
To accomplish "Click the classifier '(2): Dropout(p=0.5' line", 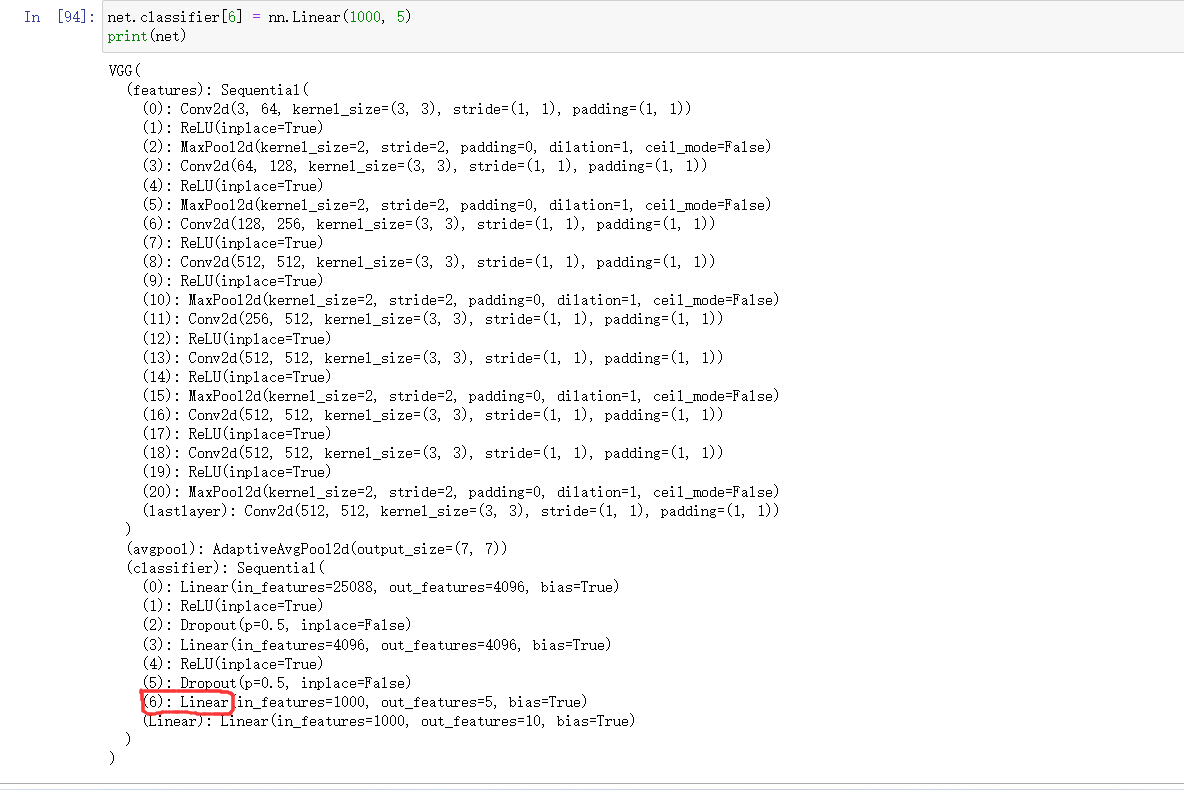I will coord(277,625).
